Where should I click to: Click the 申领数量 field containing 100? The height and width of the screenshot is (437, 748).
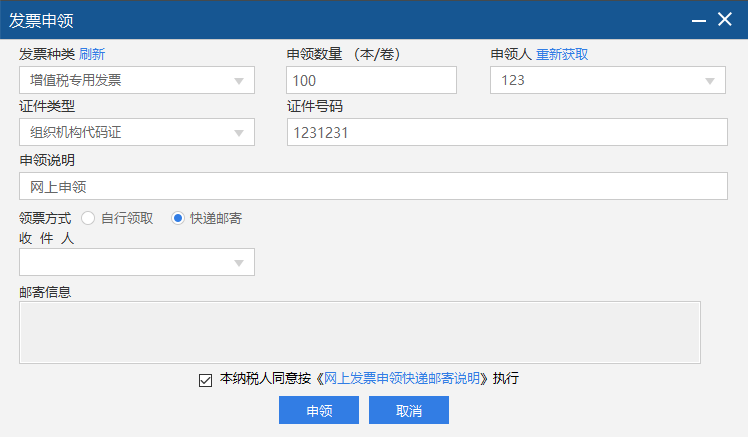pos(371,80)
